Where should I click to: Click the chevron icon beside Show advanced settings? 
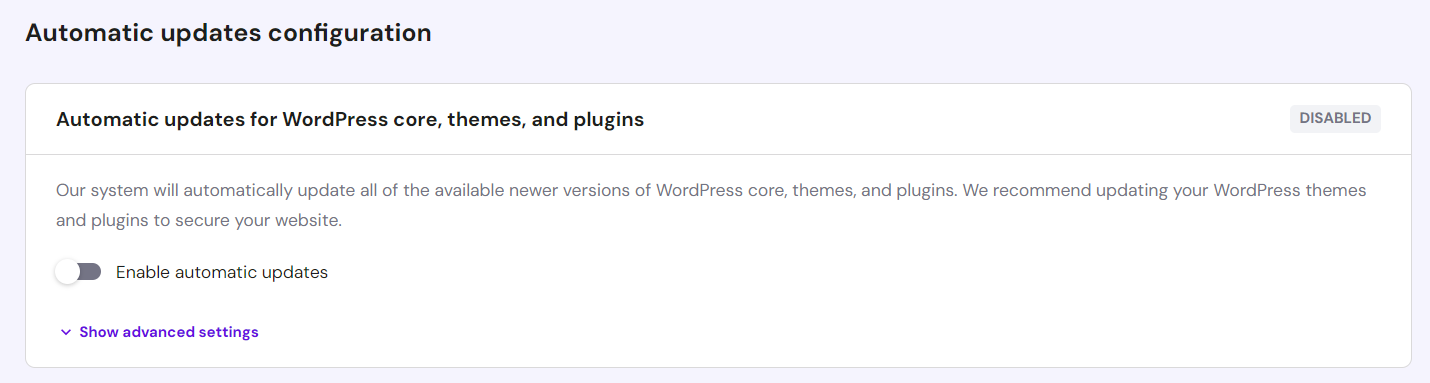[x=65, y=332]
